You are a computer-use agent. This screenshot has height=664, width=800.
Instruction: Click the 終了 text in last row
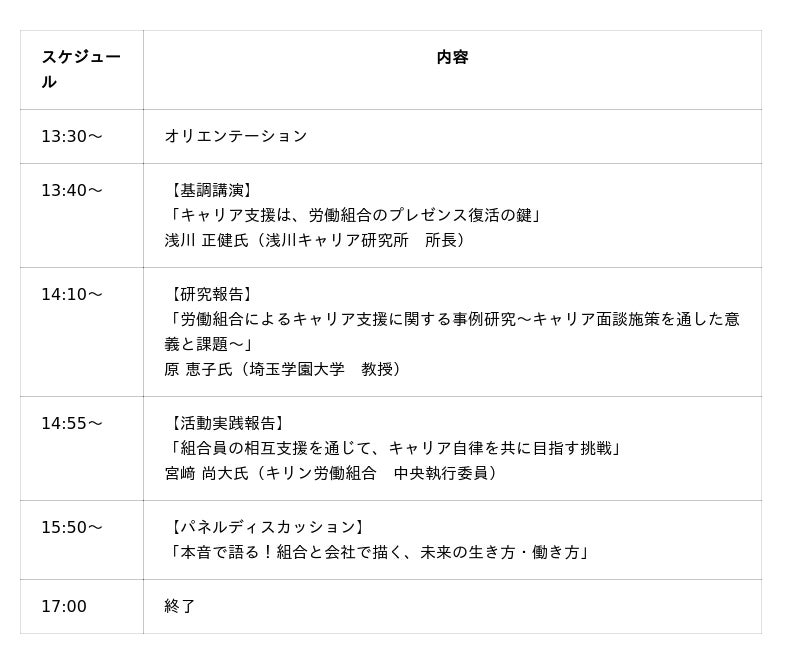(x=180, y=606)
